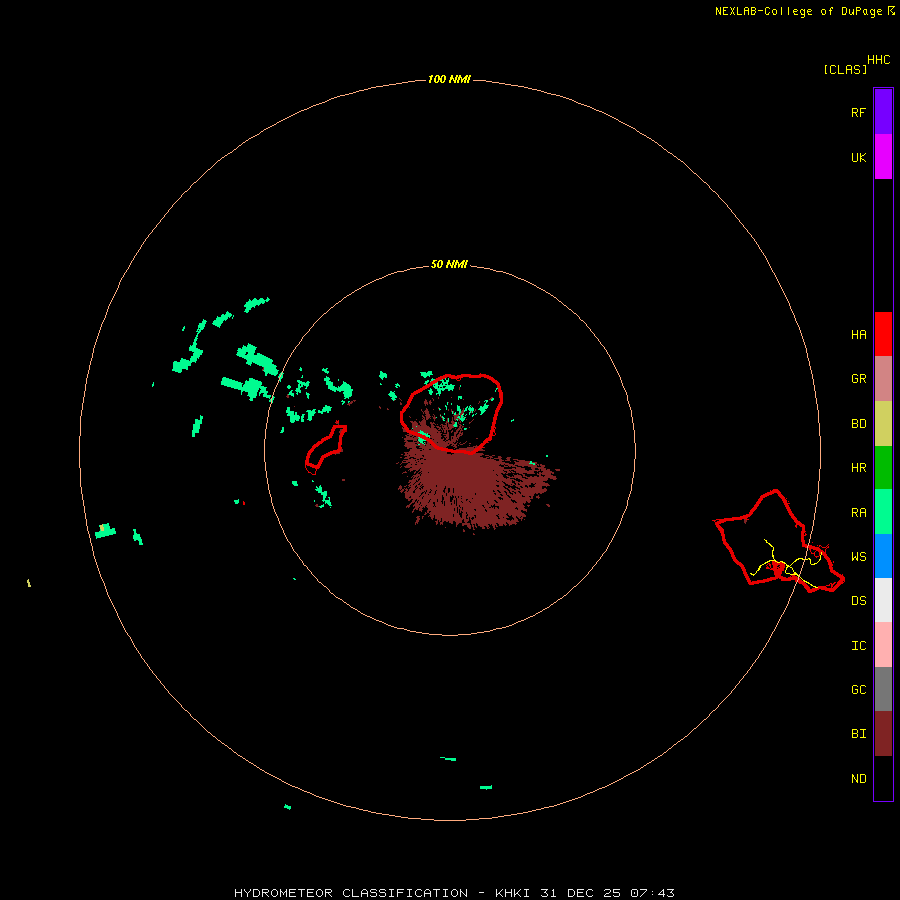
Task: Click the HA legend label
Action: point(858,335)
